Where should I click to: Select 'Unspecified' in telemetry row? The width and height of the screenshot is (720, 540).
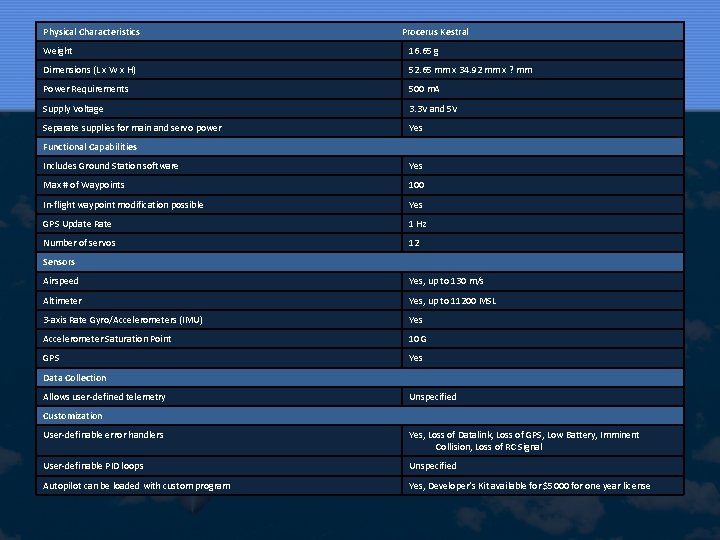(x=433, y=397)
